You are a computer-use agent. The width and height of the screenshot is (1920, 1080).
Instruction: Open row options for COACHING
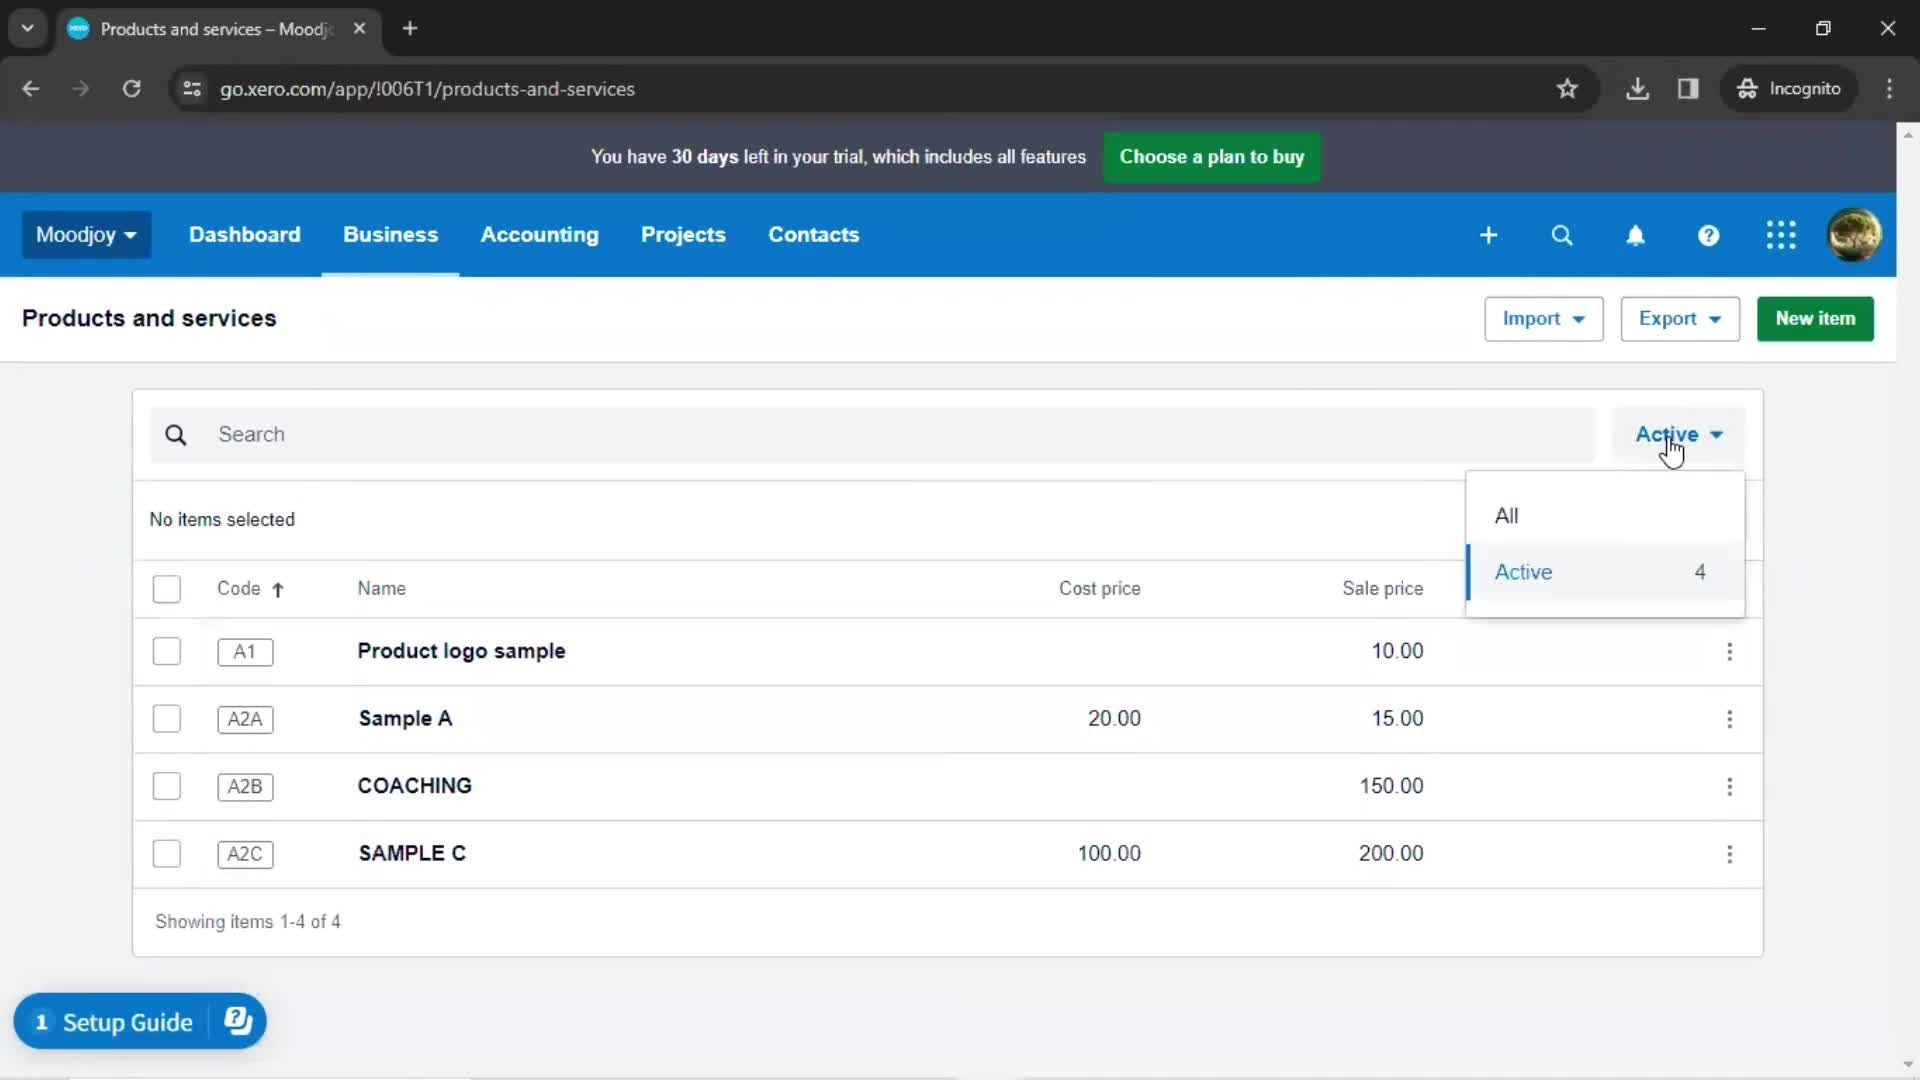tap(1729, 787)
